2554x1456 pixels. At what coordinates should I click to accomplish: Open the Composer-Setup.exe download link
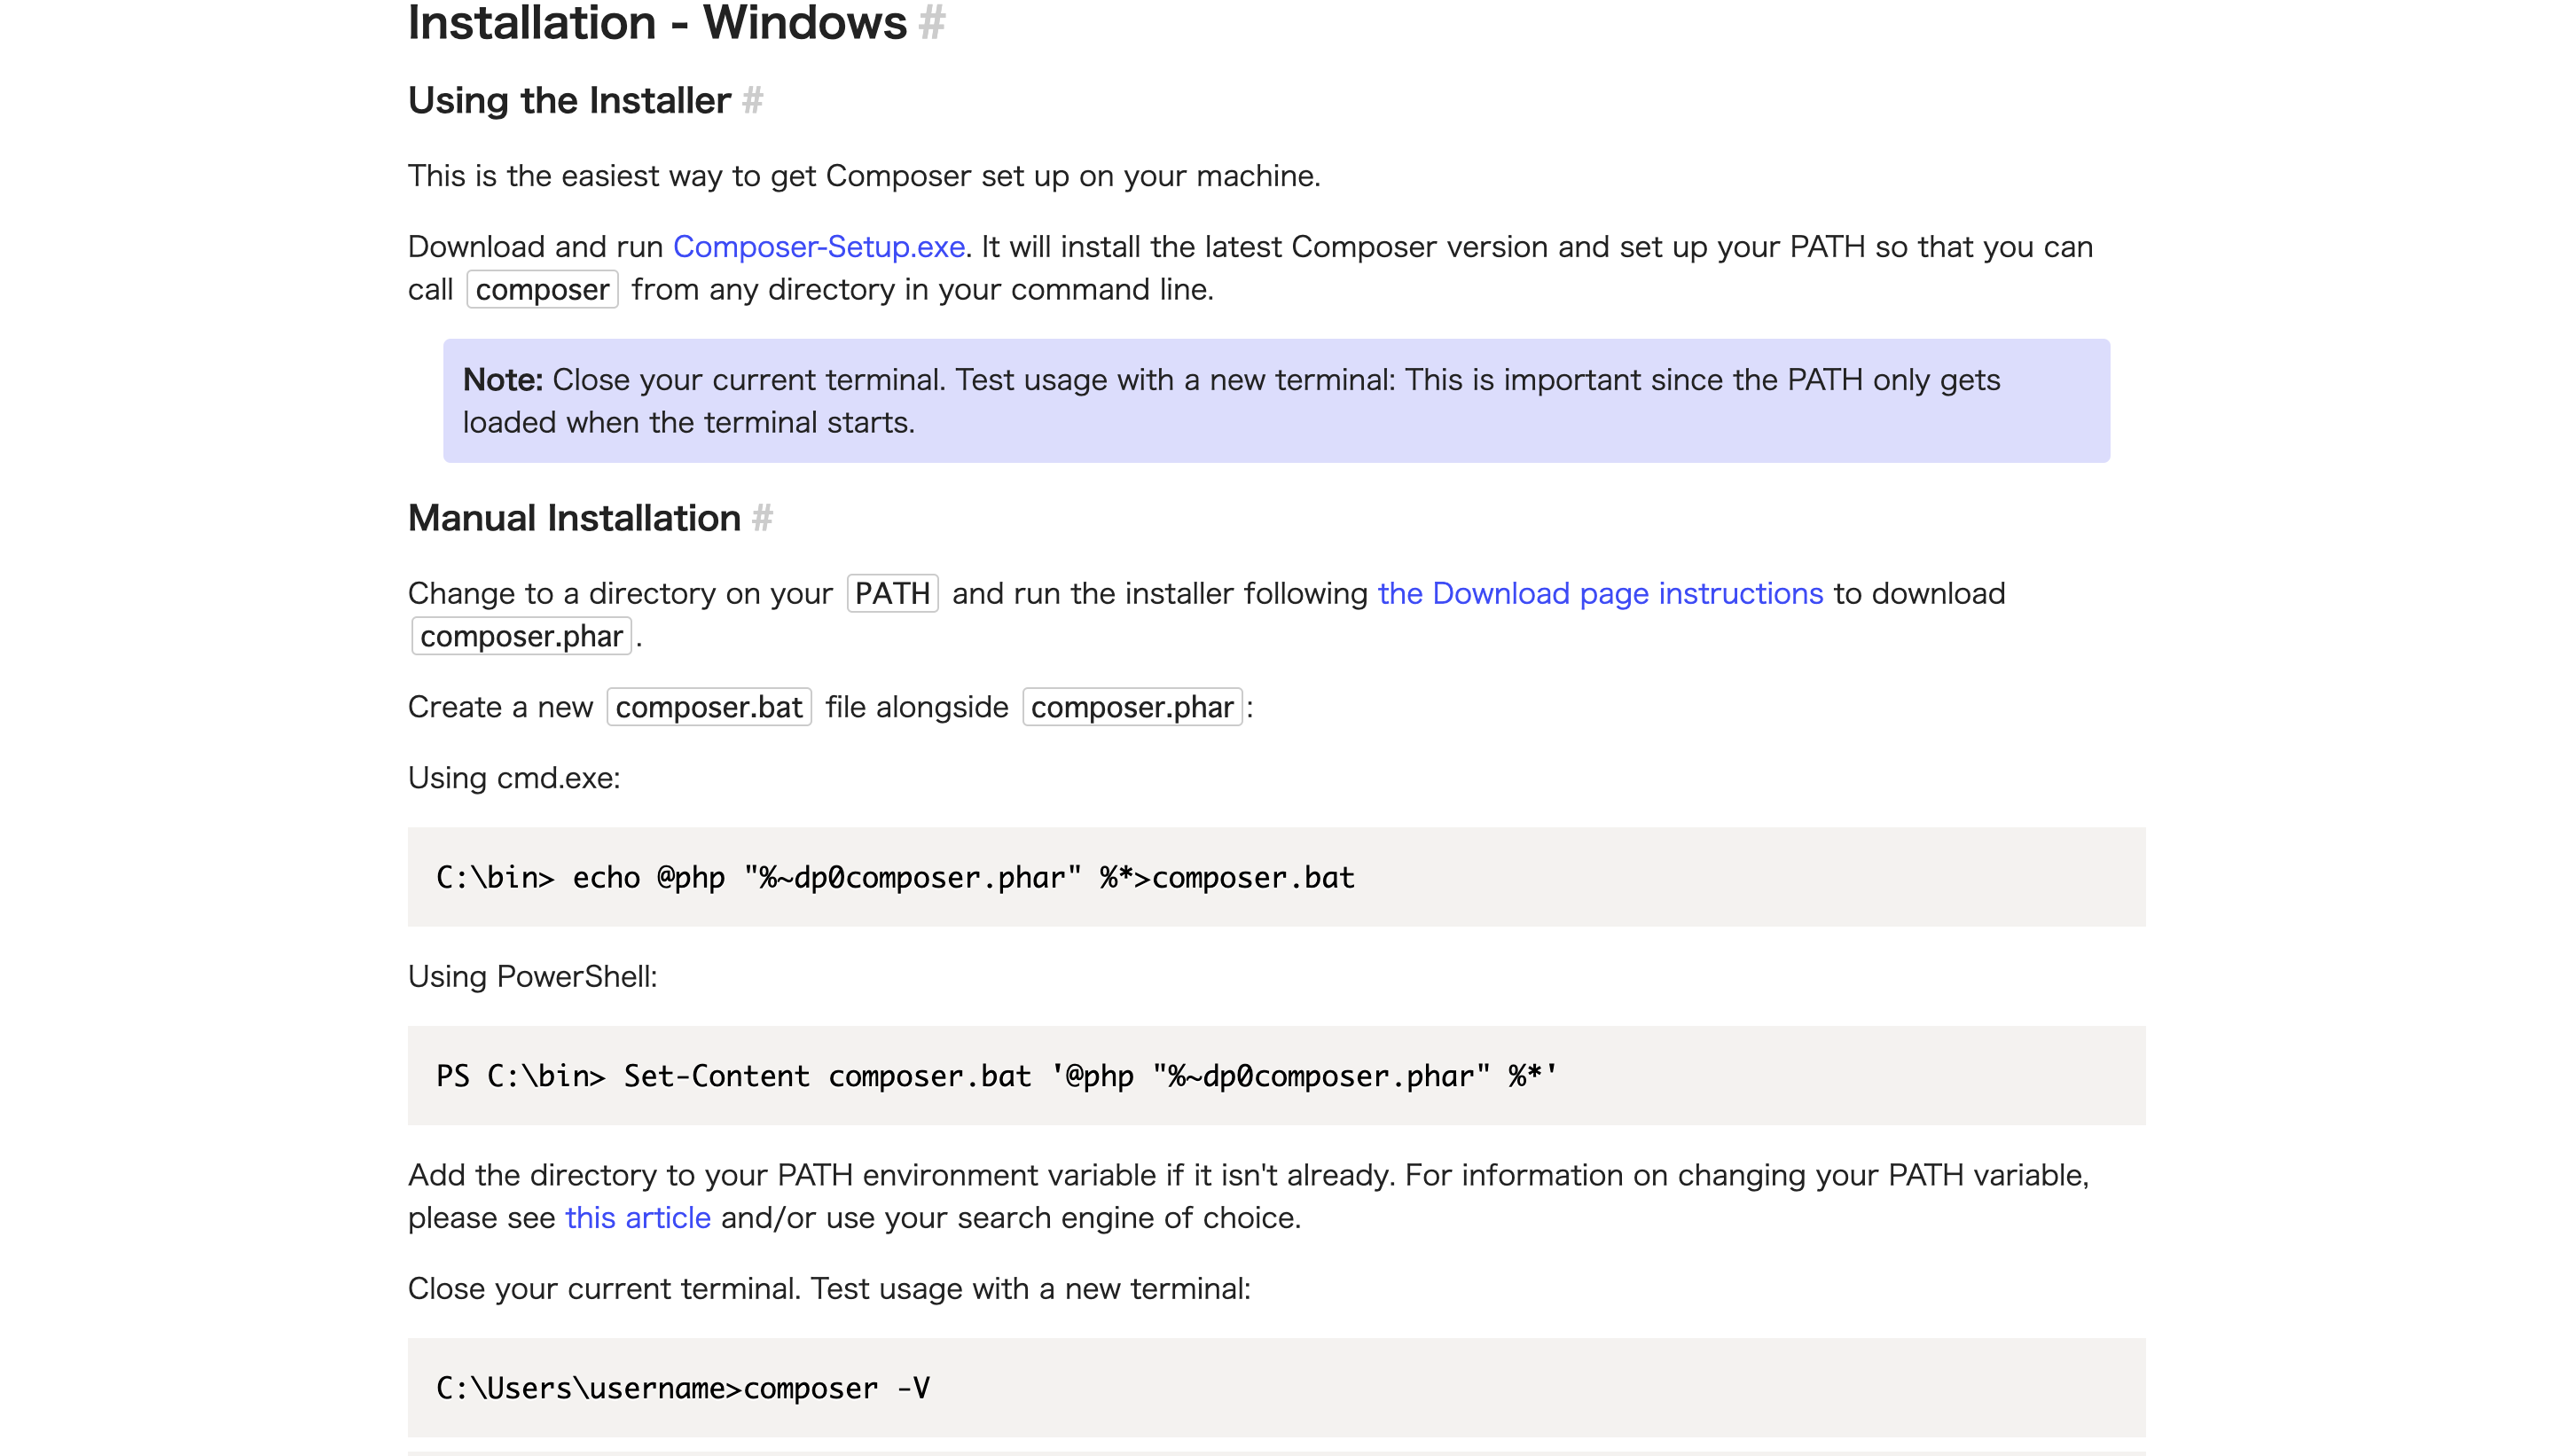click(x=818, y=246)
